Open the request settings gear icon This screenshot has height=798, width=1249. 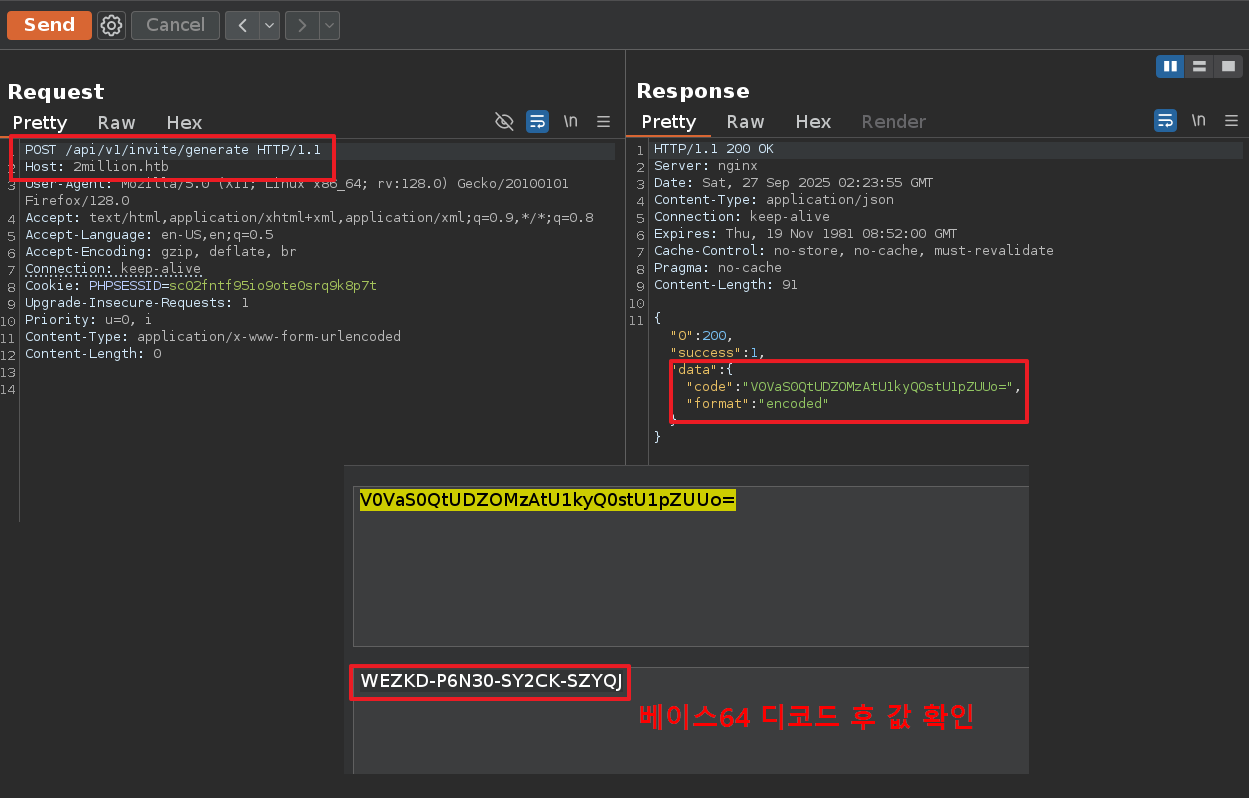(x=111, y=25)
